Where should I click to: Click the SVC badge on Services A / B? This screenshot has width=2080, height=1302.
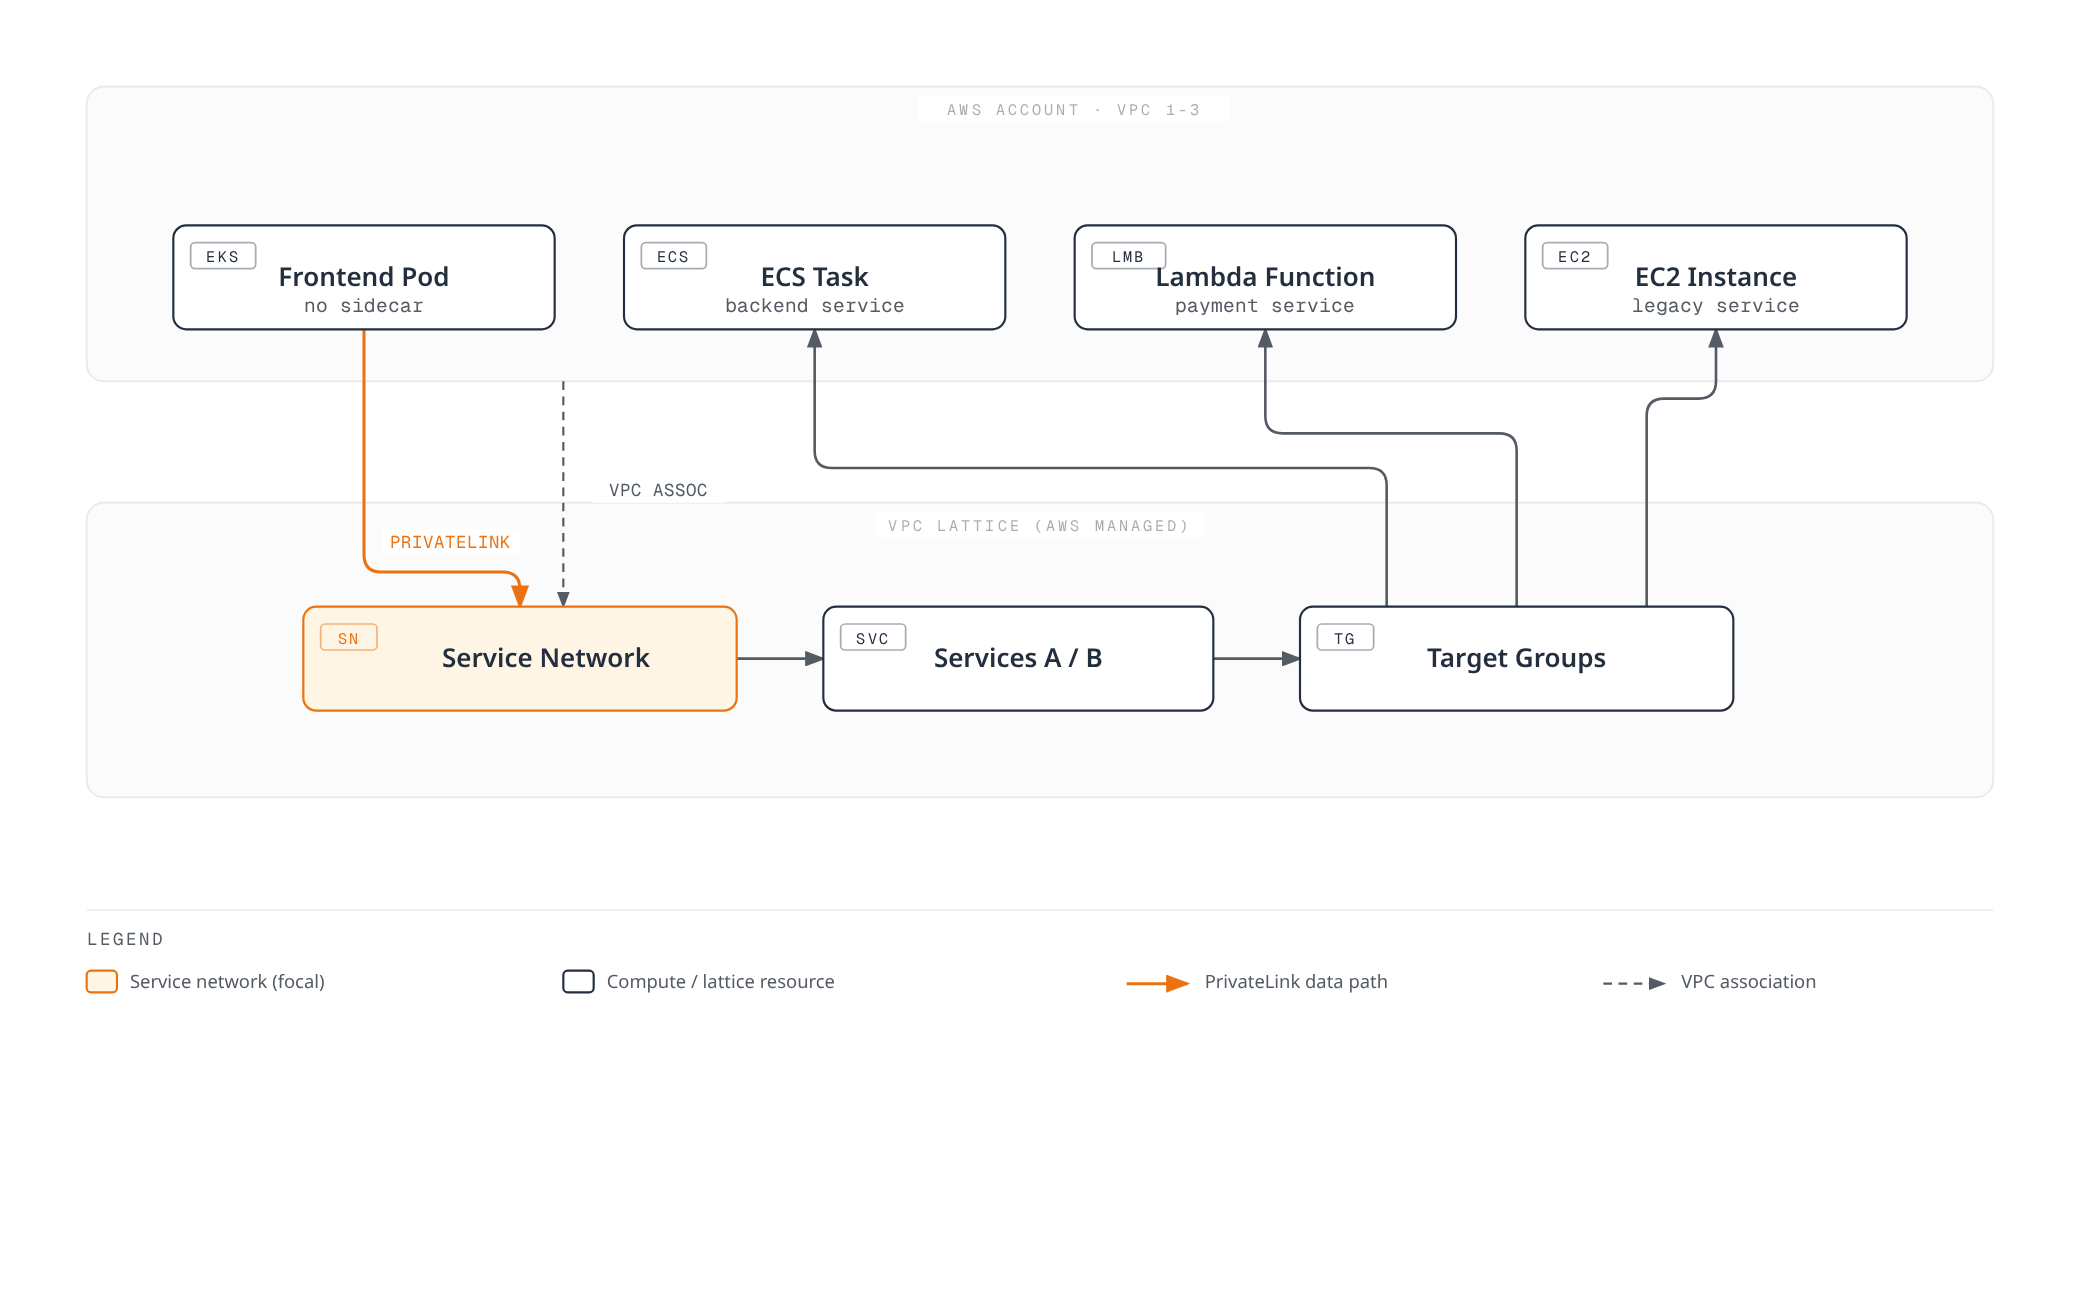[x=872, y=638]
